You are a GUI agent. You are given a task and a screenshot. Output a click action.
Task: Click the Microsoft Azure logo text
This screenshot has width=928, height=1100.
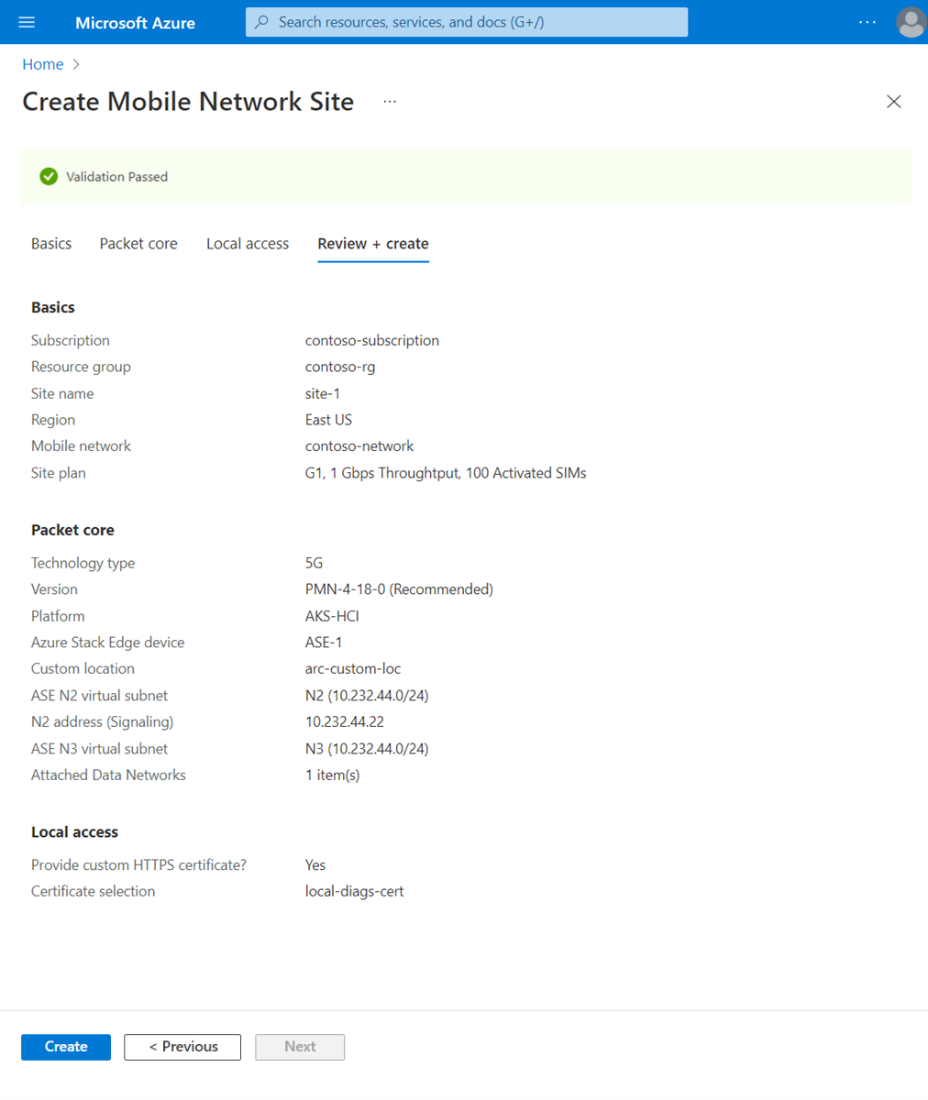135,23
